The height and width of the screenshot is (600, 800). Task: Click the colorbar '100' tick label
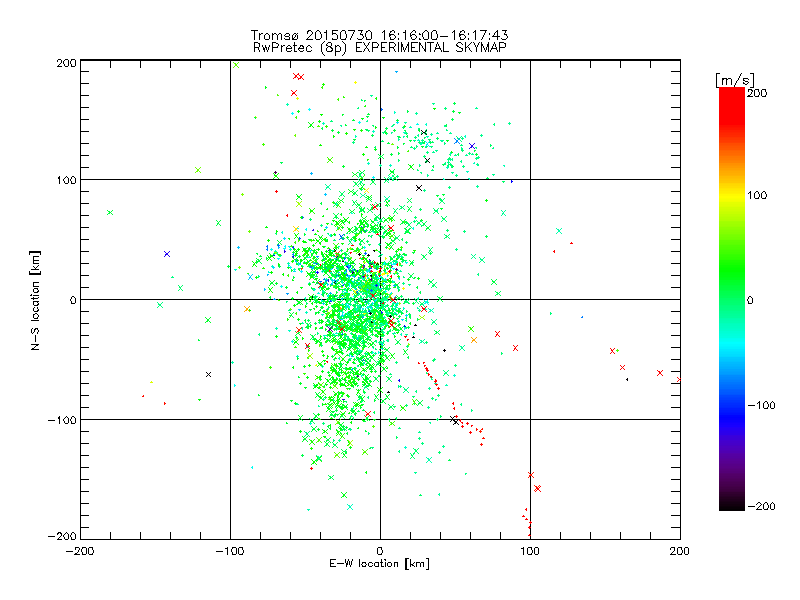click(x=757, y=195)
